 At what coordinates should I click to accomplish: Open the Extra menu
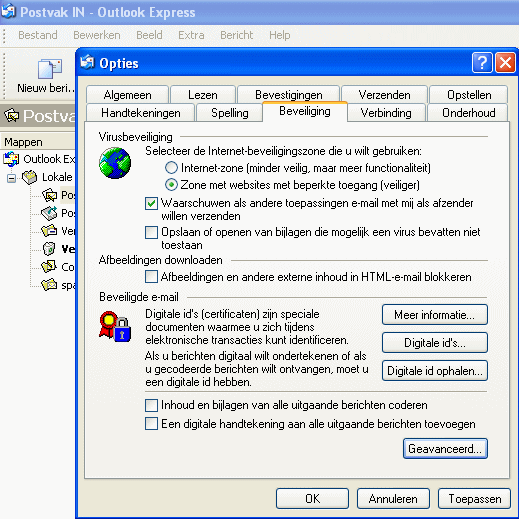point(191,35)
